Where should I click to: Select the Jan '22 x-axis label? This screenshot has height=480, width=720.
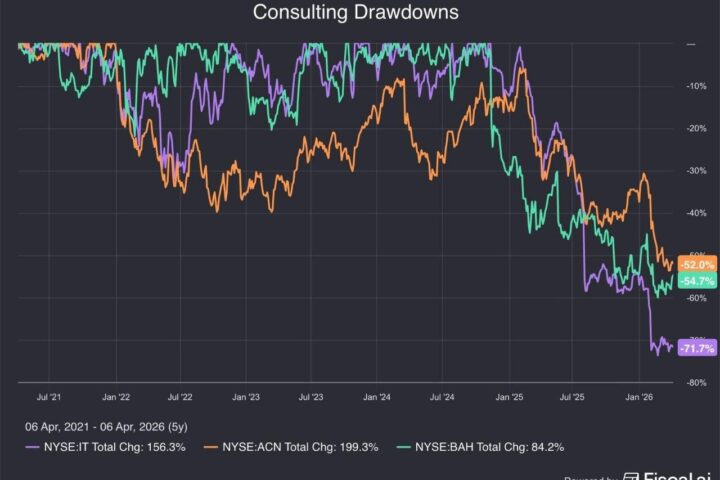point(116,397)
